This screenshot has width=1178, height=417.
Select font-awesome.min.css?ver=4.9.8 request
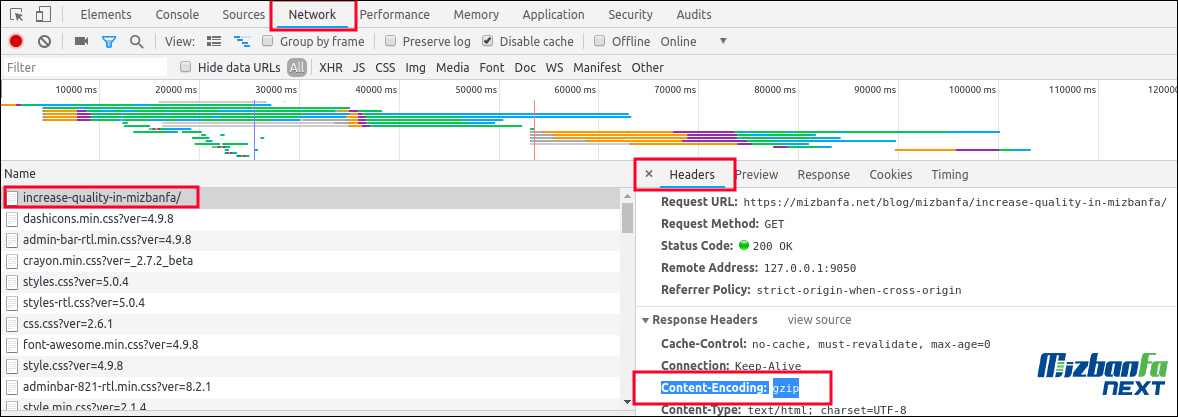coord(310,346)
